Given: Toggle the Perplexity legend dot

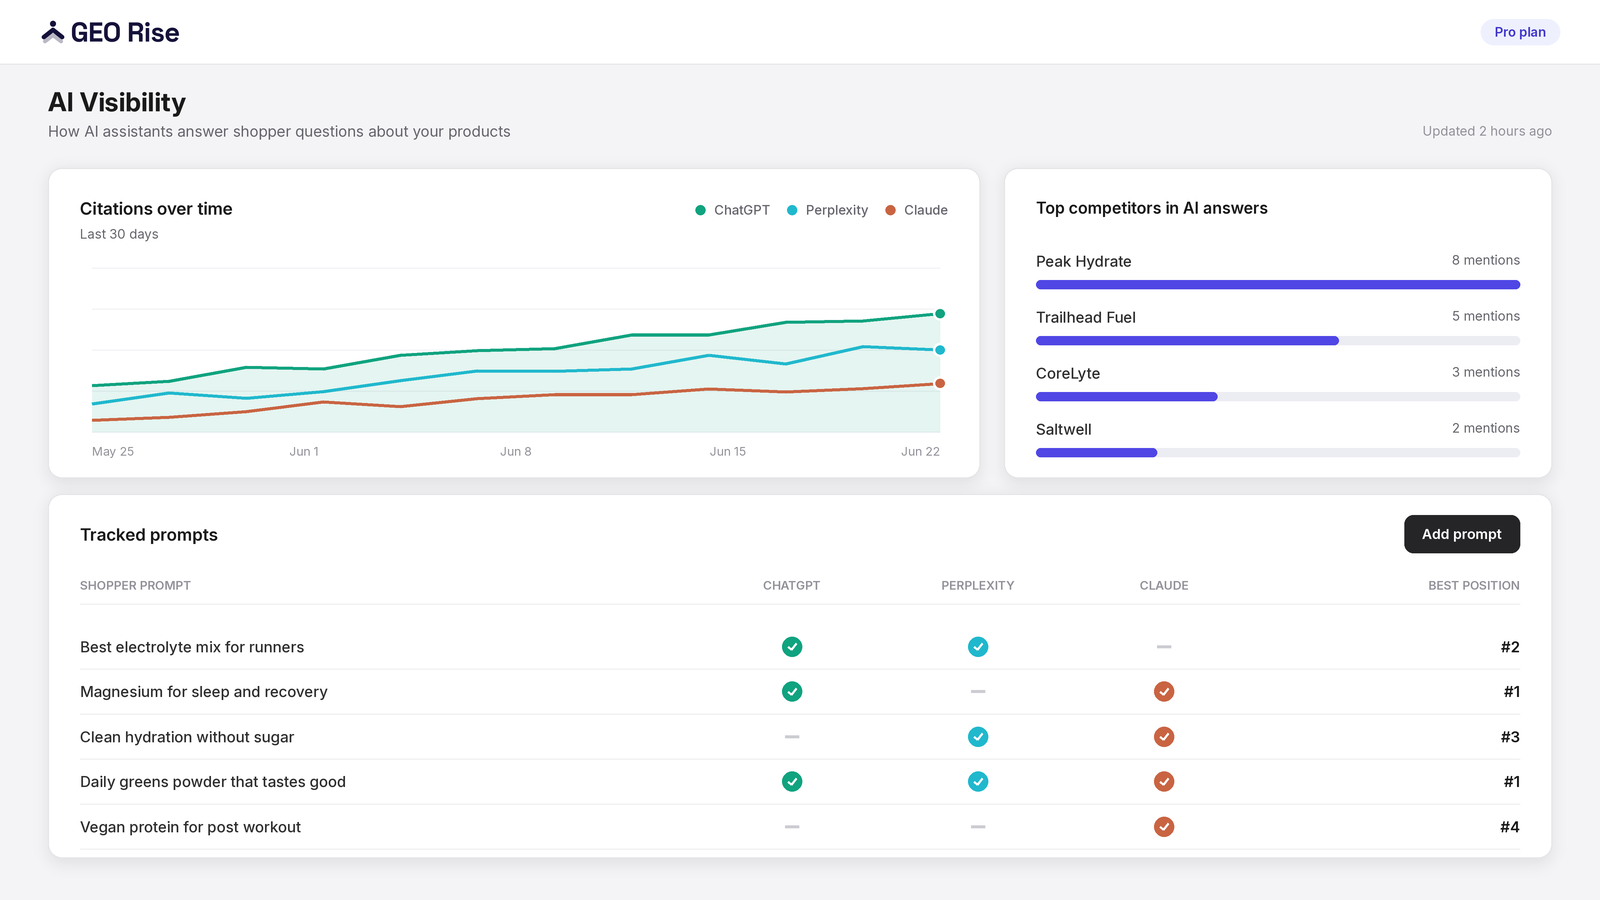Looking at the screenshot, I should (792, 210).
